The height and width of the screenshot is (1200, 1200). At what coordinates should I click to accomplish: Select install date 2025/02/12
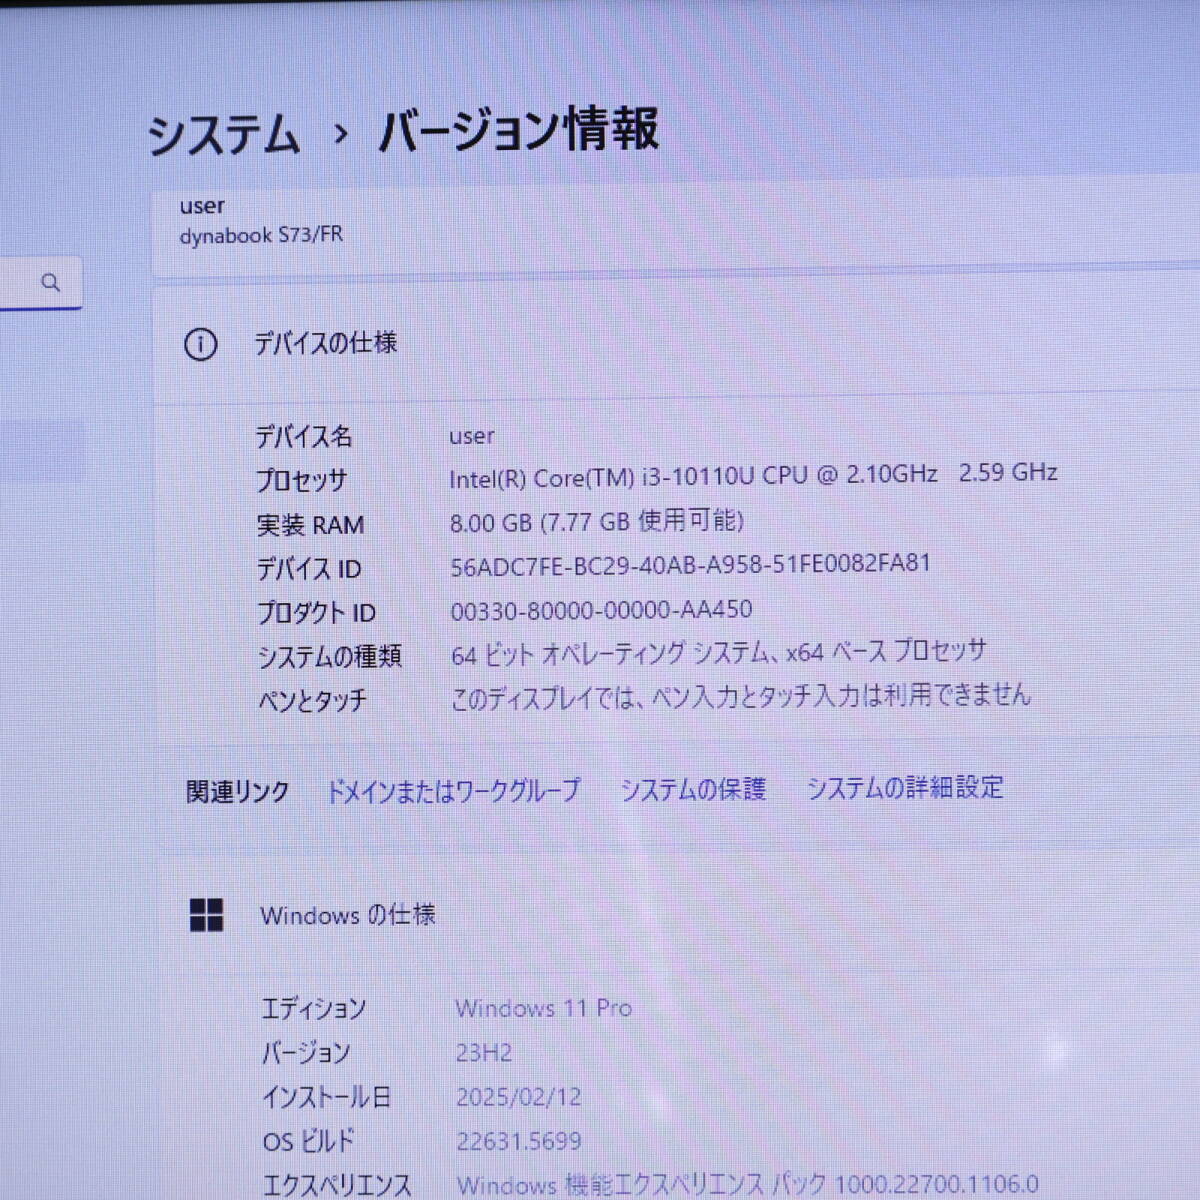[x=519, y=1097]
